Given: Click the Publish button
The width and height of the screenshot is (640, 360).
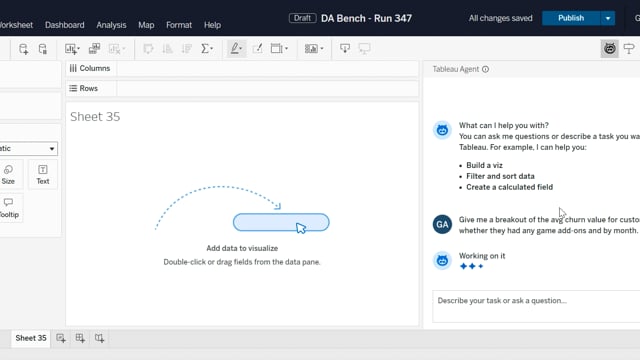Looking at the screenshot, I should coord(571,18).
